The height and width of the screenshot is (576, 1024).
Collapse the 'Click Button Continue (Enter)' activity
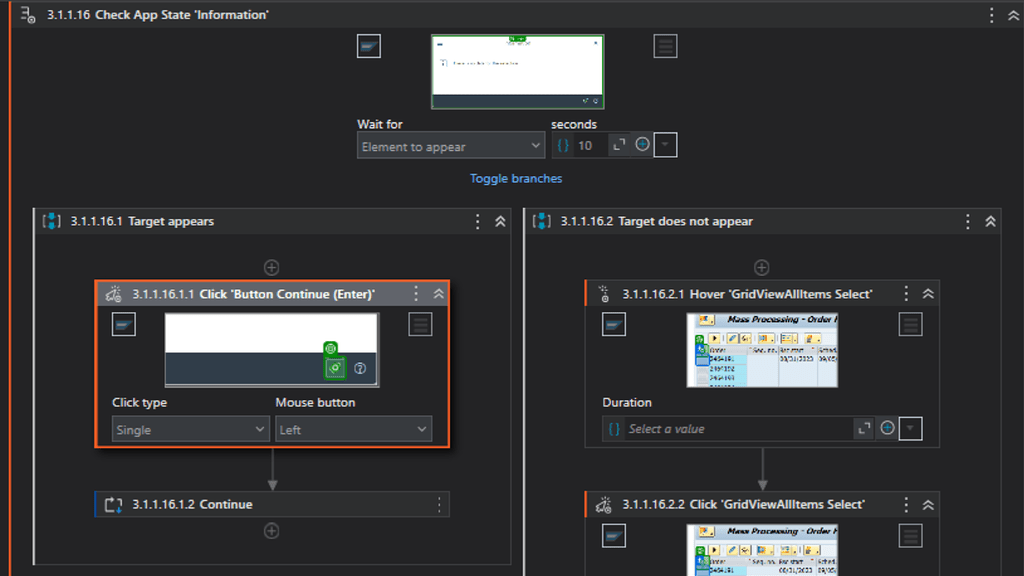point(438,293)
